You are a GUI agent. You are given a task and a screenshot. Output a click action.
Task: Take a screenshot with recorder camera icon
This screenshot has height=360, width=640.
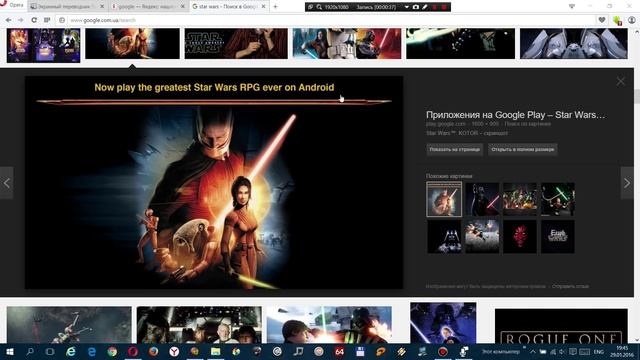[416, 7]
